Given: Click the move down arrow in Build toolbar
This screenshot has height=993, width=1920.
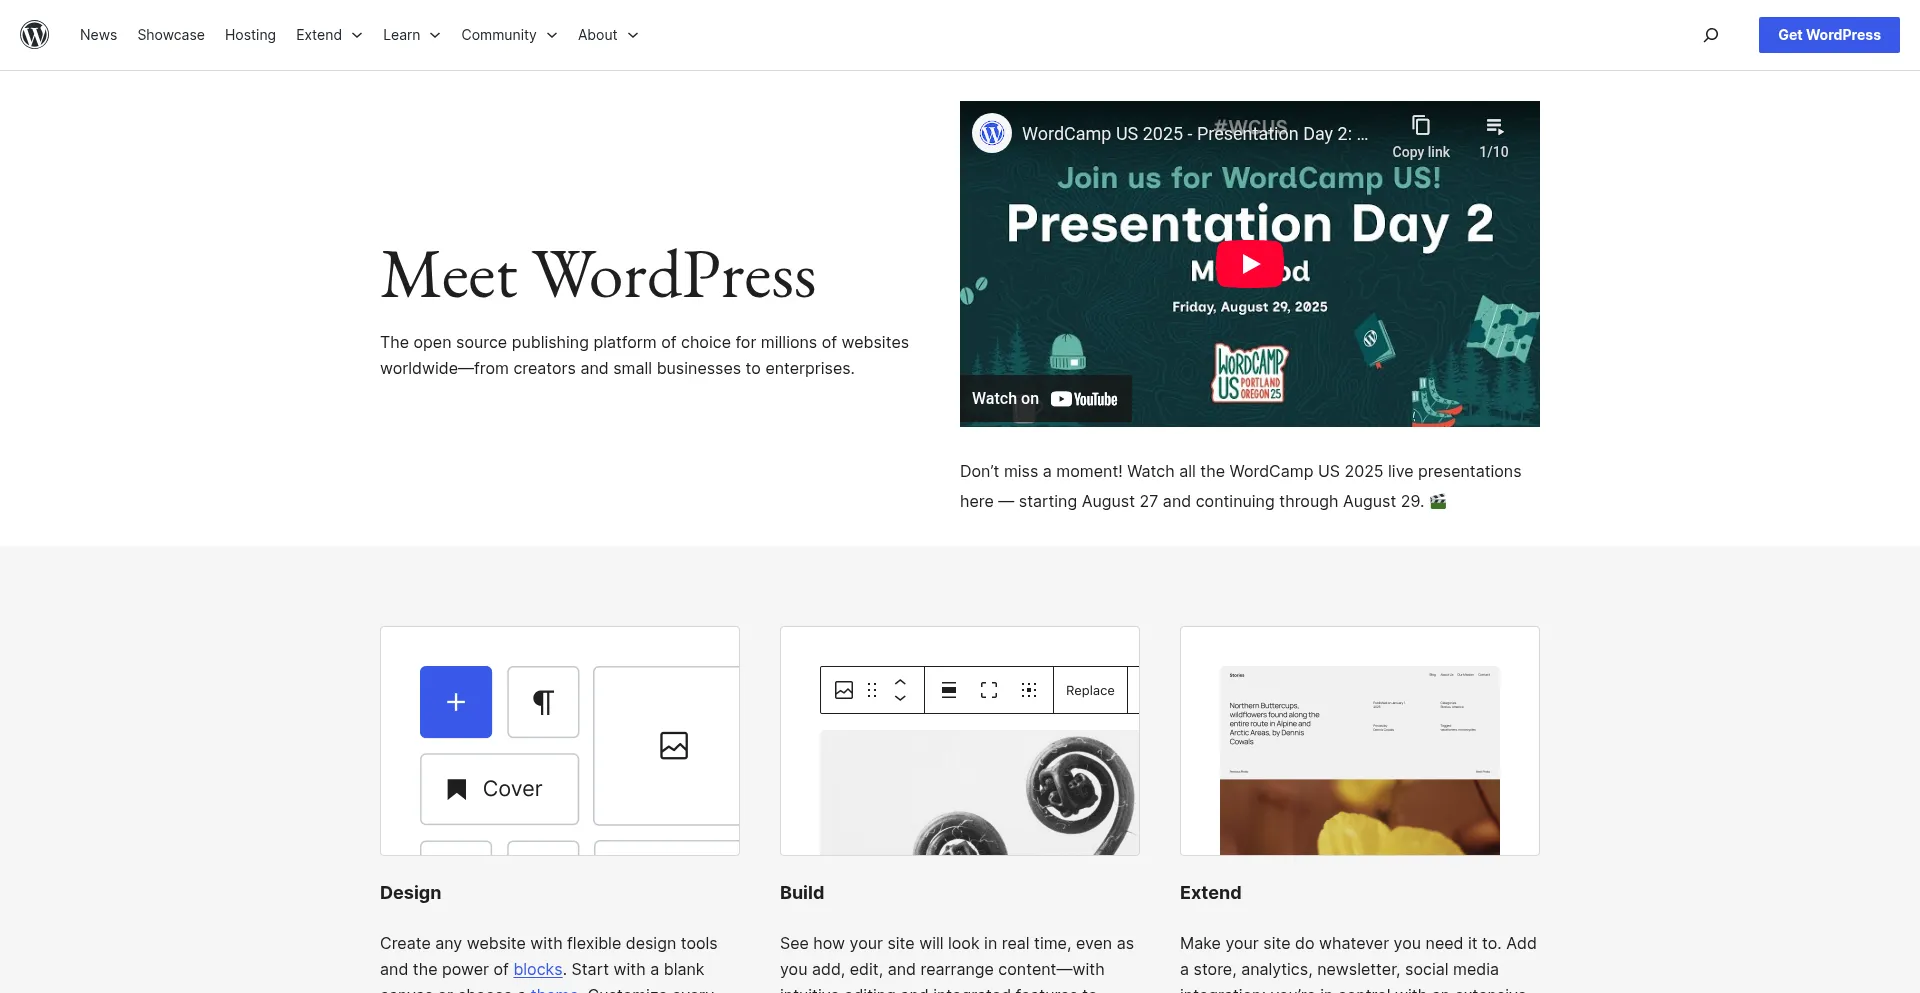Looking at the screenshot, I should 900,698.
